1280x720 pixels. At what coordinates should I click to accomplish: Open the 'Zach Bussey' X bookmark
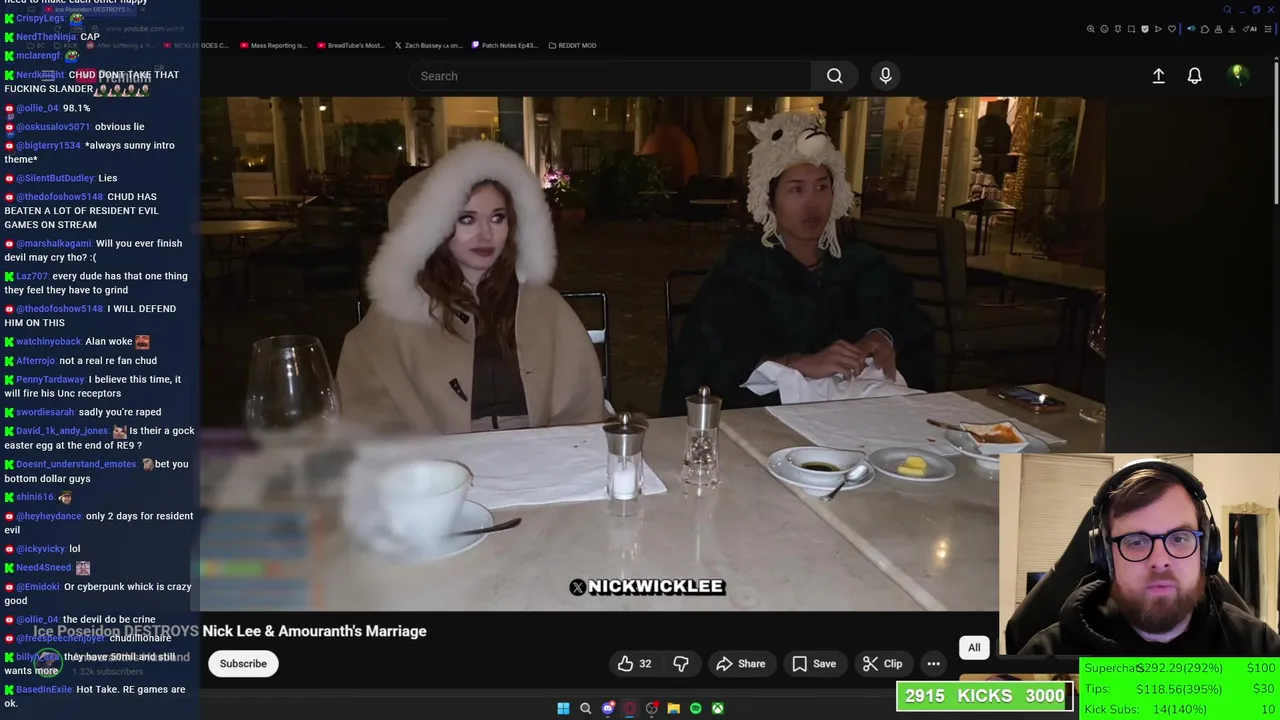[428, 45]
